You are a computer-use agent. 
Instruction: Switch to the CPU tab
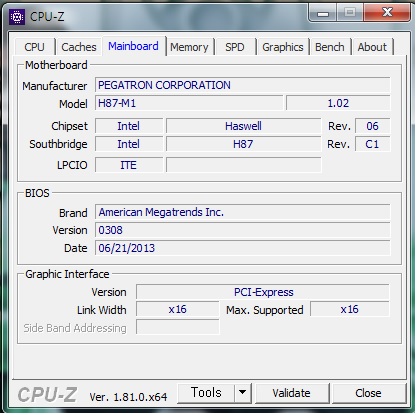[34, 47]
